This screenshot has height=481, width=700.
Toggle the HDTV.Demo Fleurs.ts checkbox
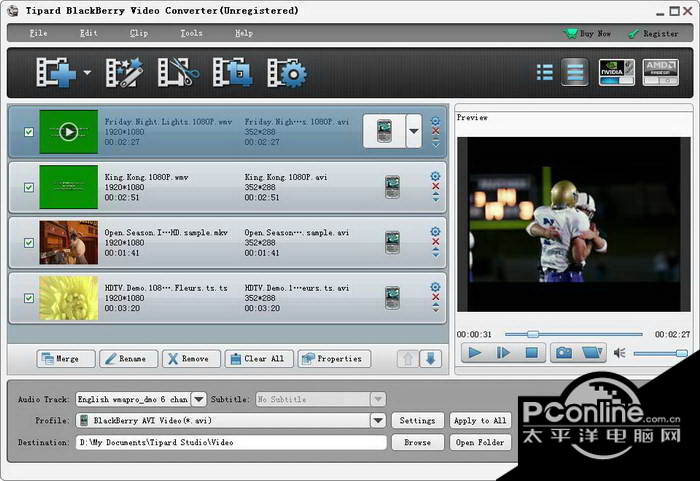pos(28,297)
